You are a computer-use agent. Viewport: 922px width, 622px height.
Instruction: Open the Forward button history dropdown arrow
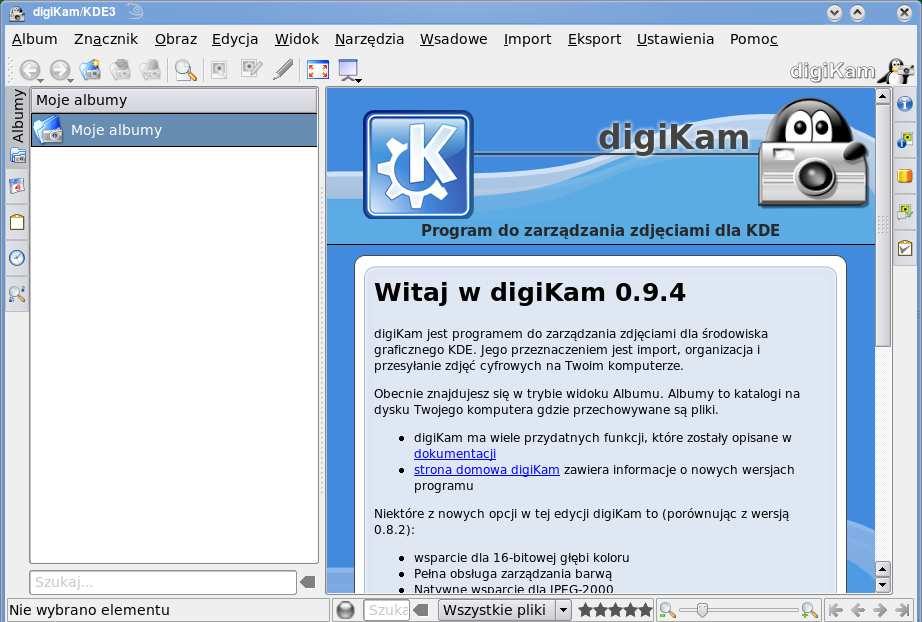coord(70,80)
